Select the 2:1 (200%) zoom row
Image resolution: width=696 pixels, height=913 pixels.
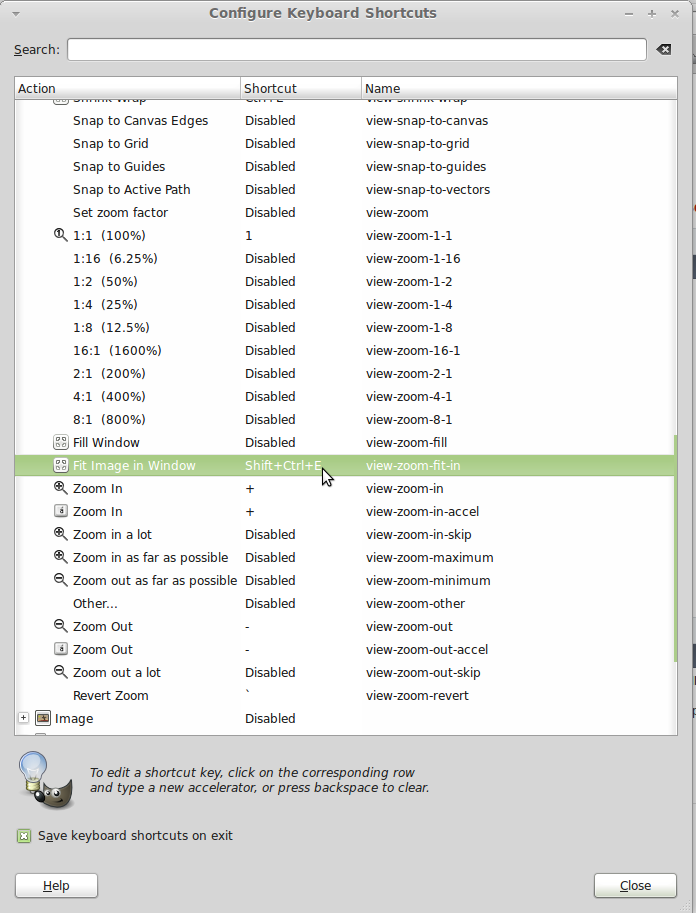click(x=345, y=373)
